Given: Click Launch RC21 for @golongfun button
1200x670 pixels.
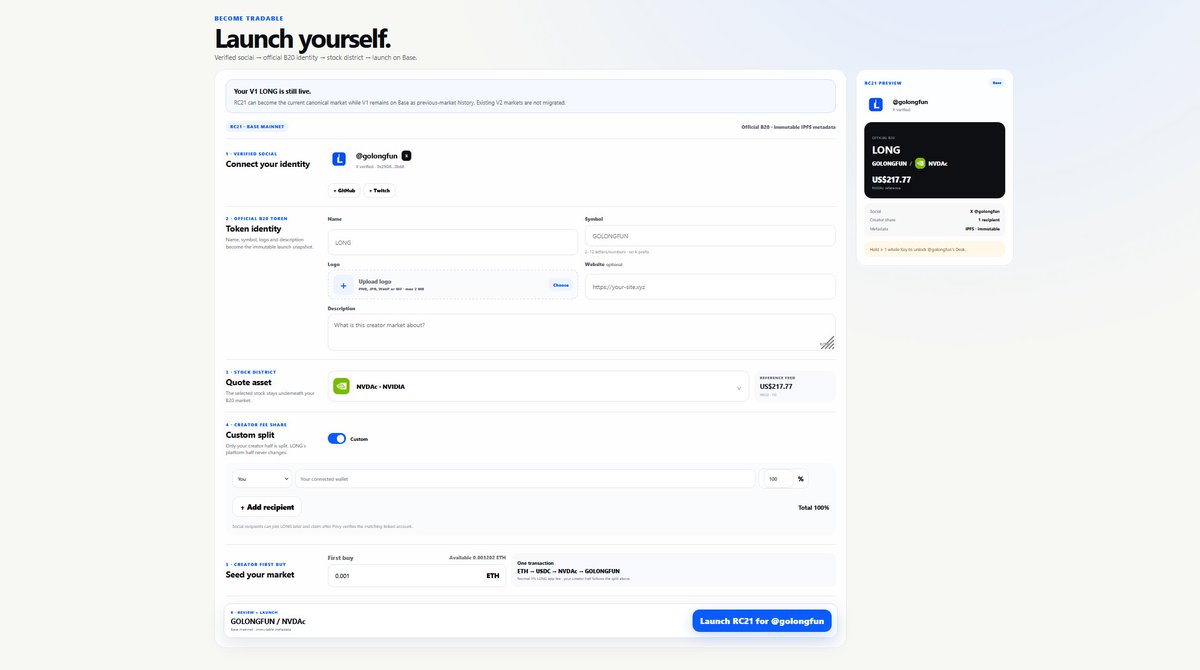Looking at the screenshot, I should click(762, 621).
